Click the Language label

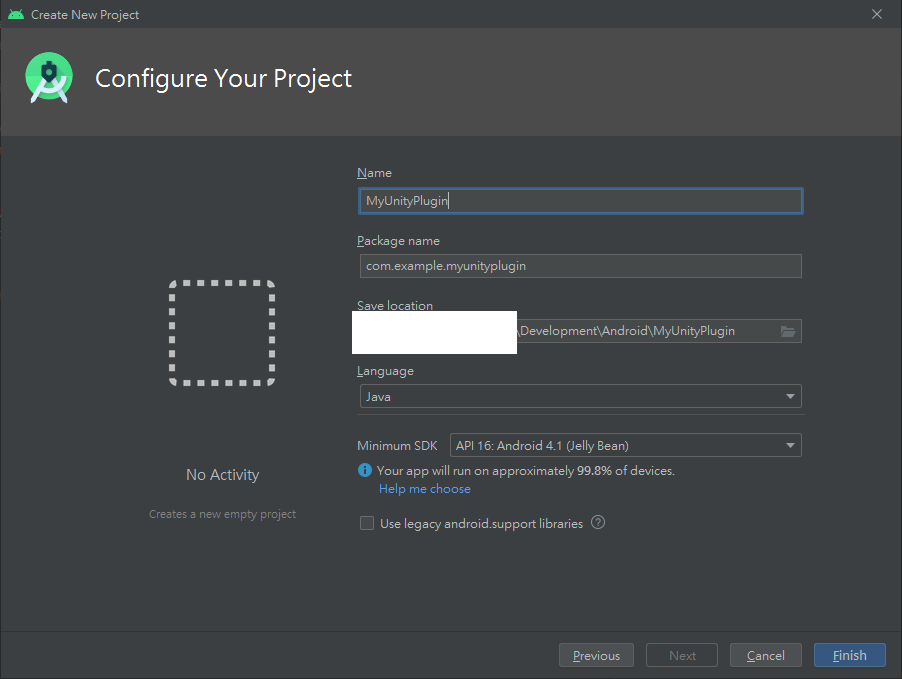385,371
